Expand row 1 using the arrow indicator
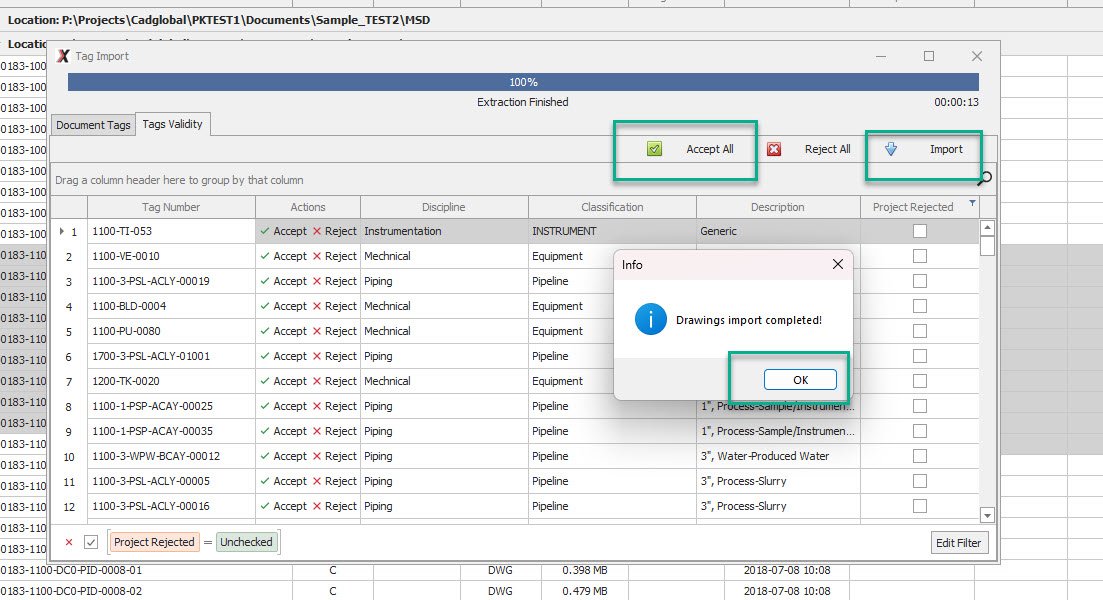 [x=62, y=231]
